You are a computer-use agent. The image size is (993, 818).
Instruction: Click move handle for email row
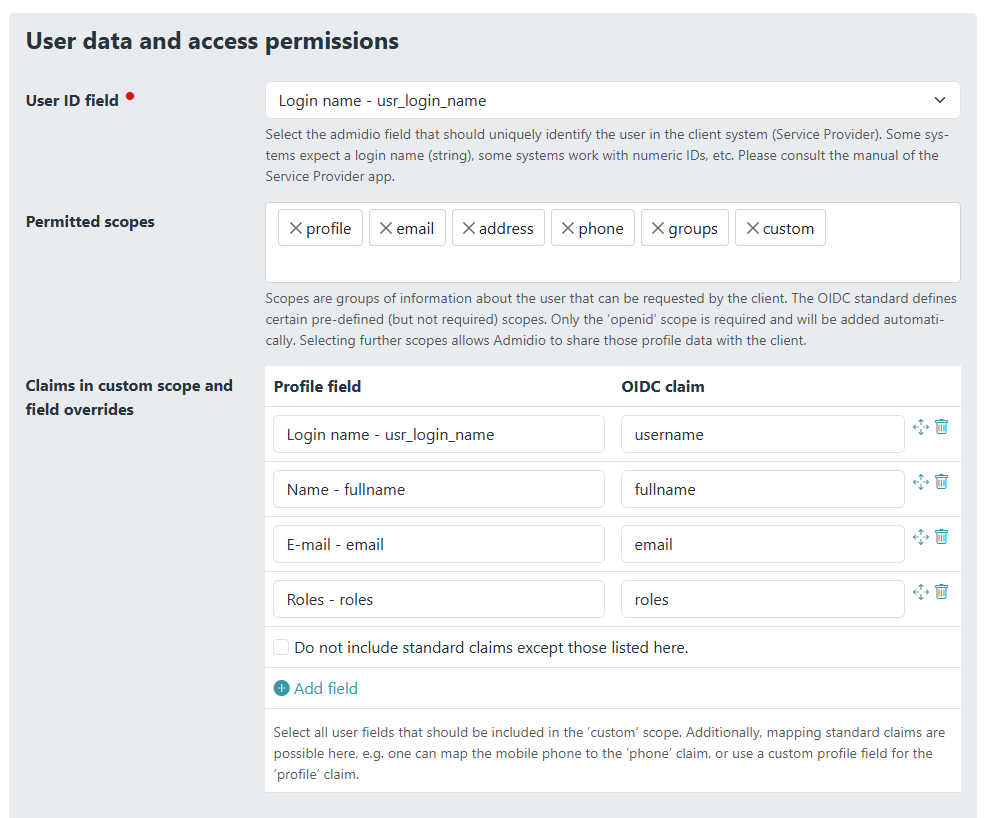[921, 537]
